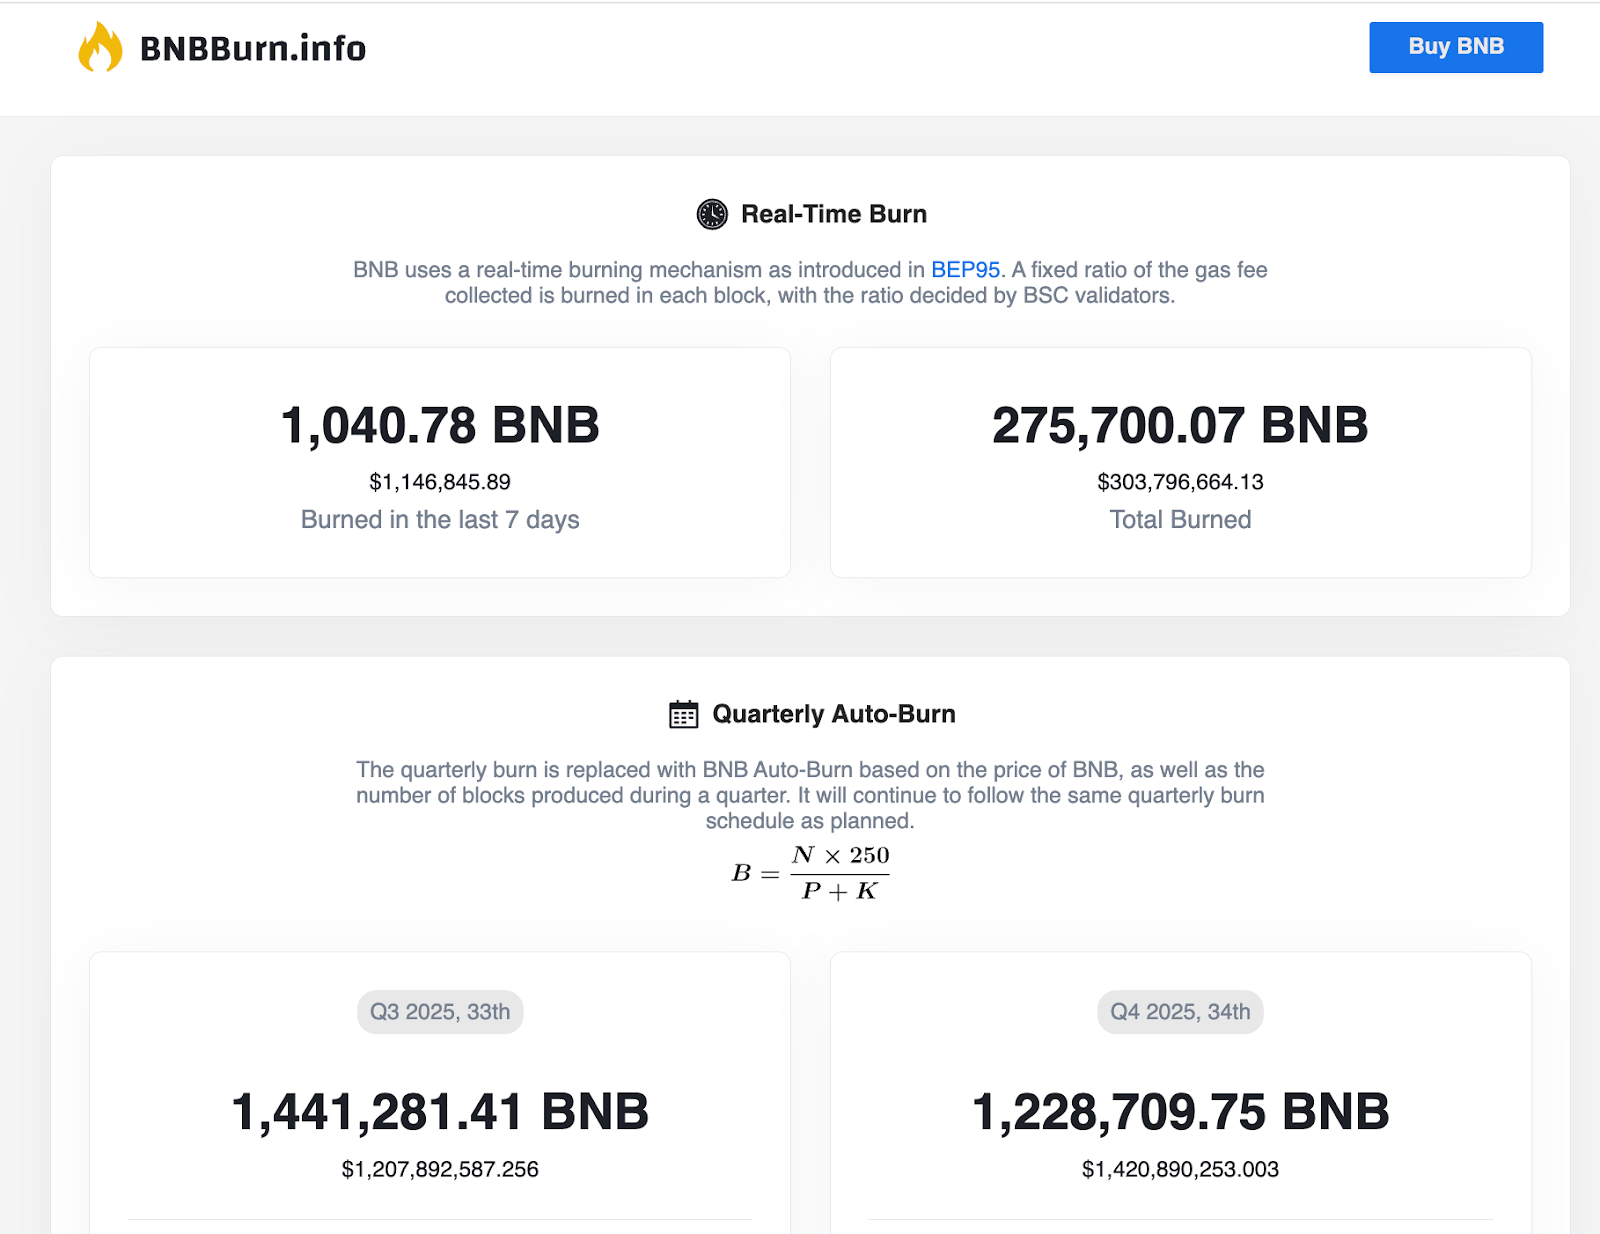Select the BNBBurn.info wordmark
This screenshot has width=1600, height=1234.
tap(252, 46)
